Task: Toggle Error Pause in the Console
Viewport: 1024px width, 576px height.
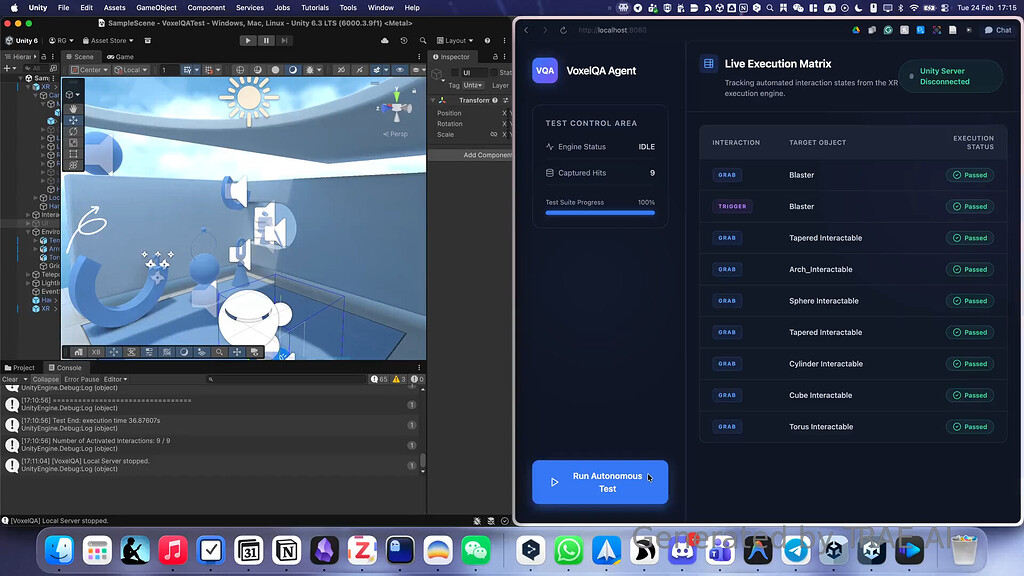Action: [82, 379]
